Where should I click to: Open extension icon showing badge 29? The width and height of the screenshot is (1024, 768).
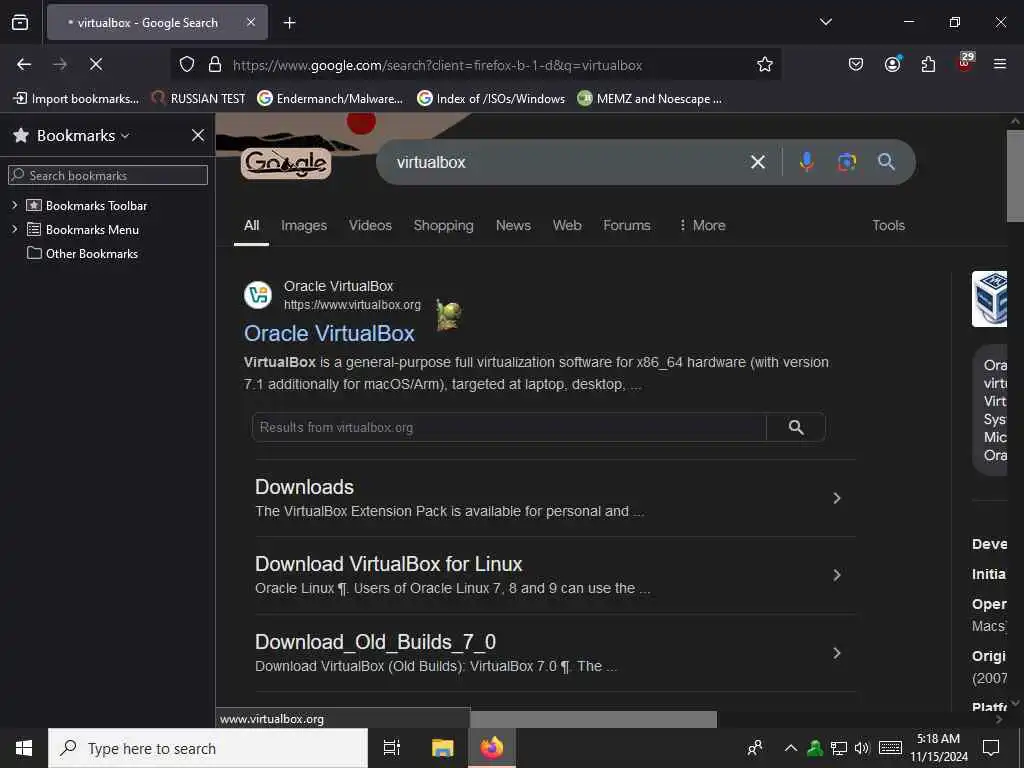tap(965, 63)
